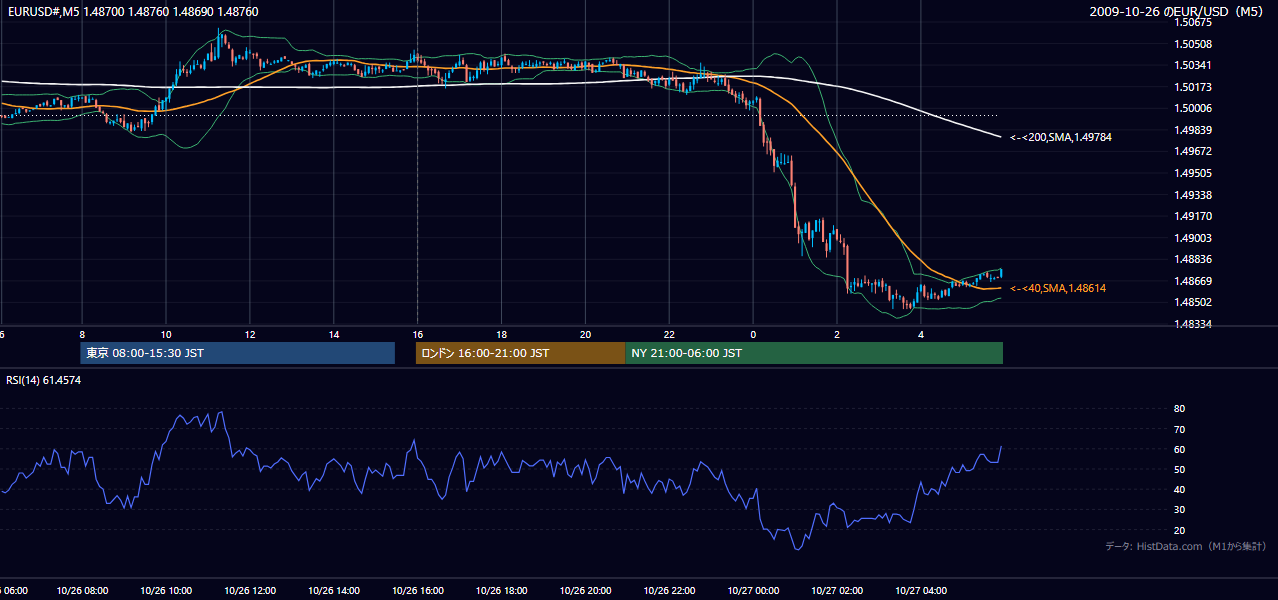This screenshot has width=1278, height=600.
Task: Click RSI scale level 40
Action: (x=1179, y=489)
